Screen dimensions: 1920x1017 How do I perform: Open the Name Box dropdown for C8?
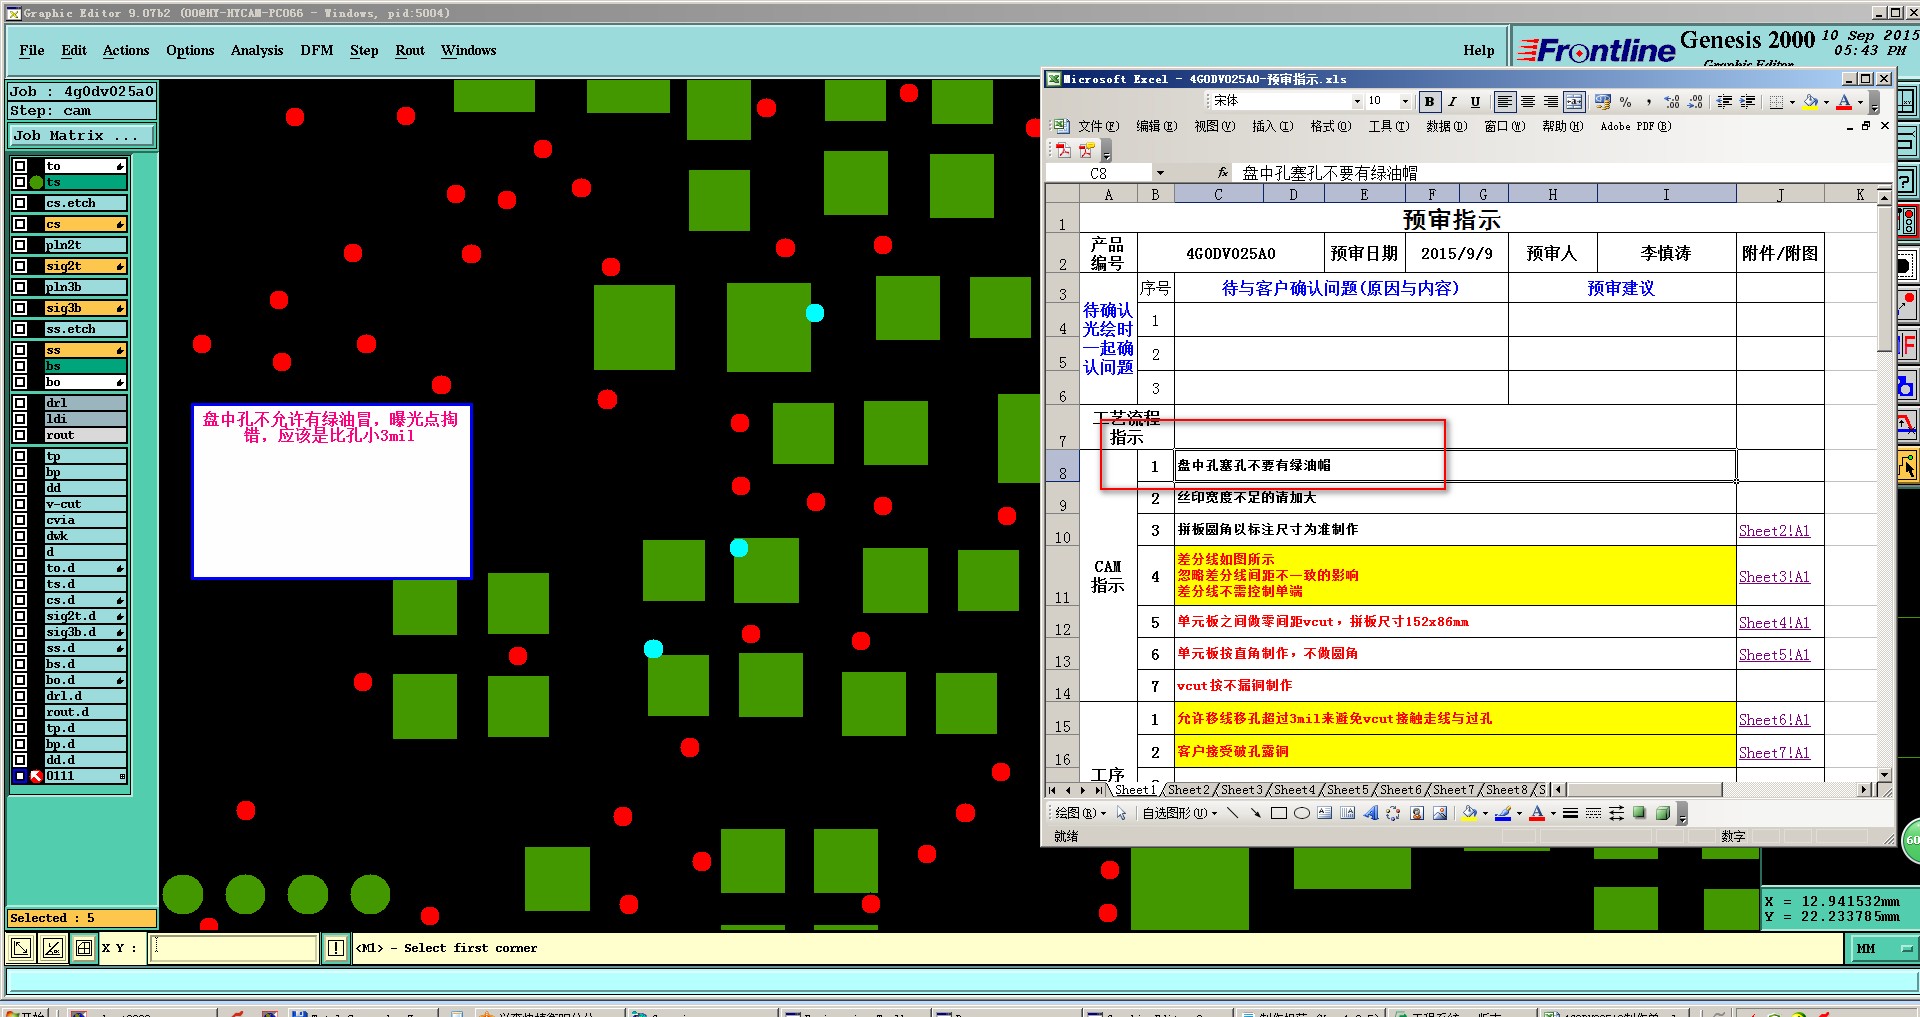(x=1160, y=173)
